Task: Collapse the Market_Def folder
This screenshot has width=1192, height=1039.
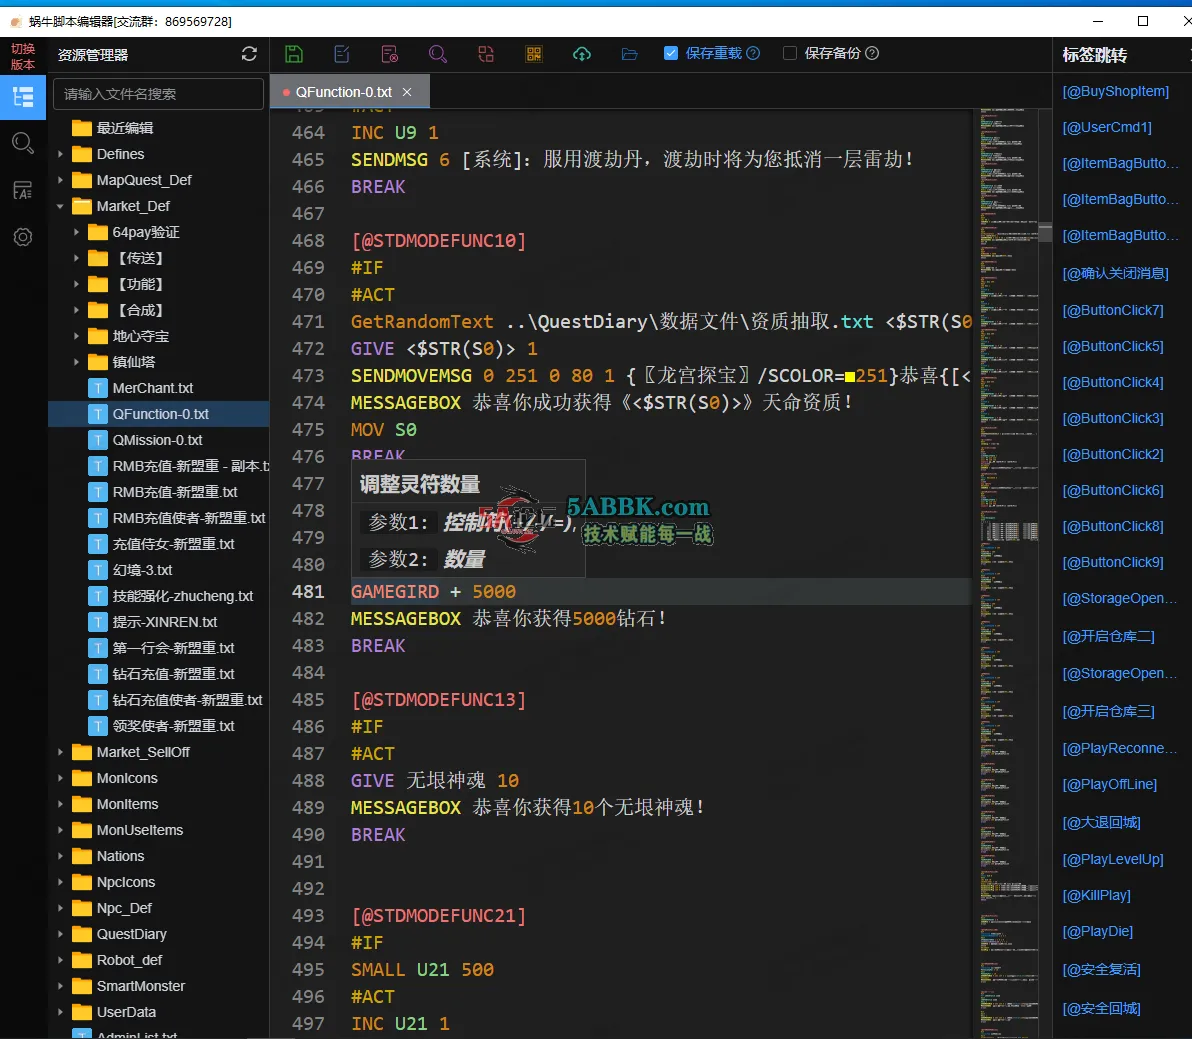Action: [x=60, y=206]
